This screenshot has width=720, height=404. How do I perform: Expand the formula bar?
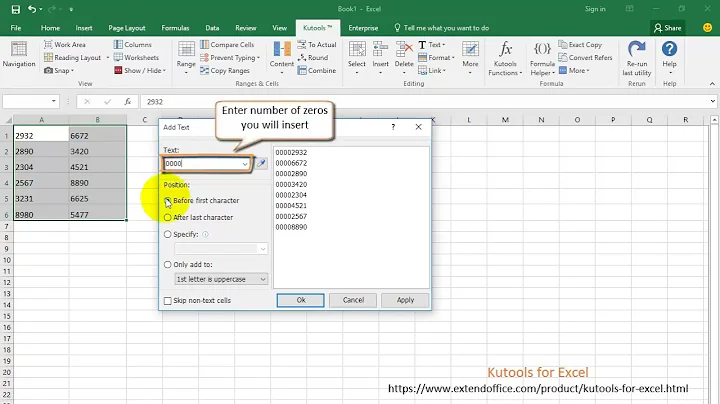tap(712, 101)
